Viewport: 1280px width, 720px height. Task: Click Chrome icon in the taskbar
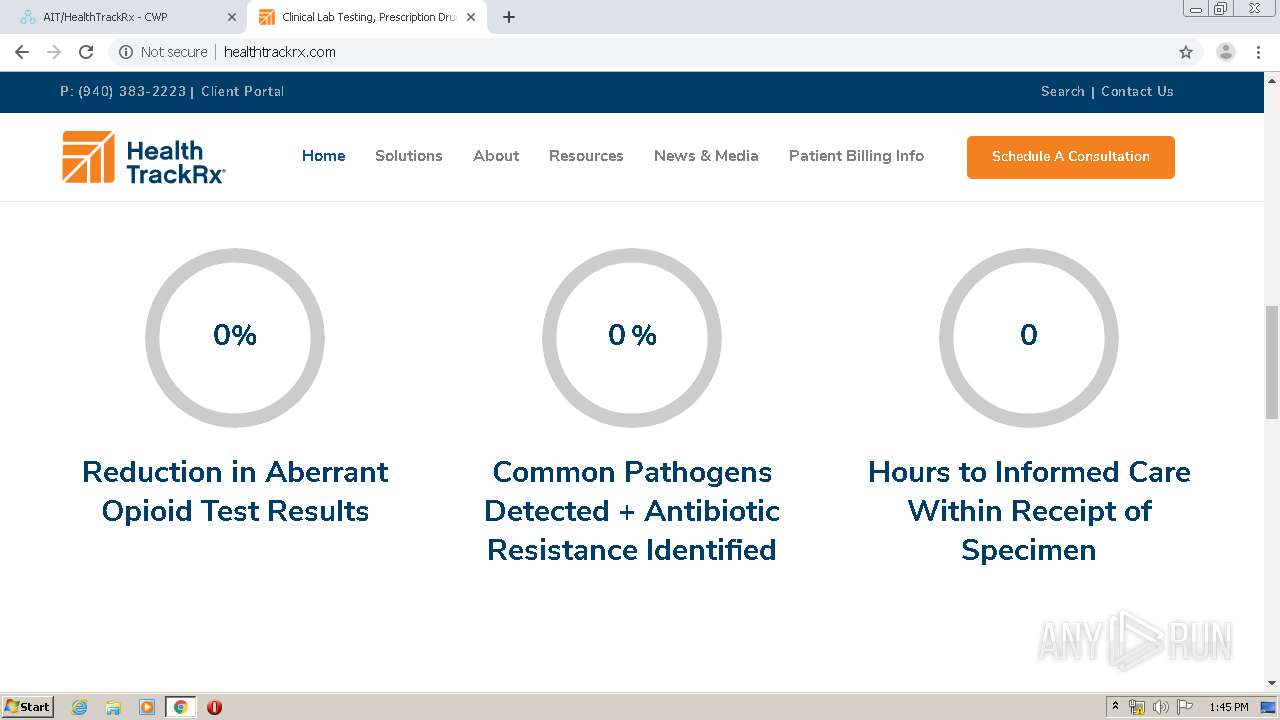click(x=180, y=707)
